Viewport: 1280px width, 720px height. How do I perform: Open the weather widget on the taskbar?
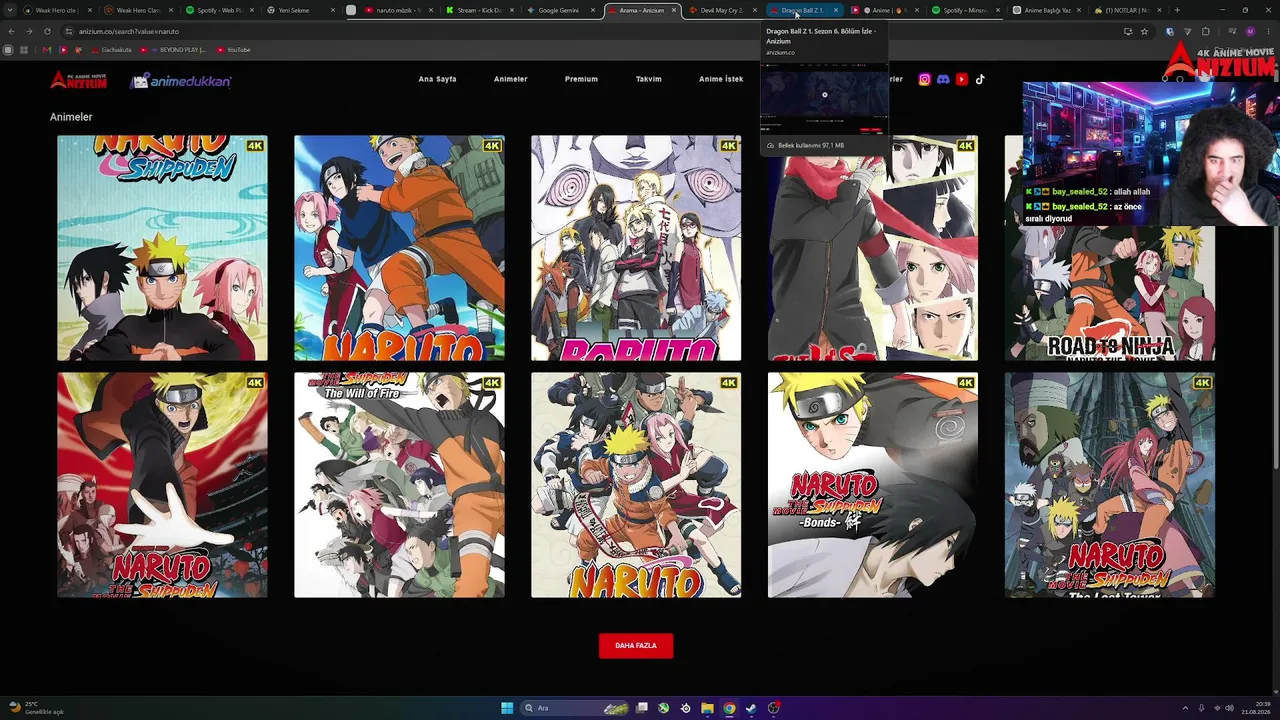(x=36, y=708)
